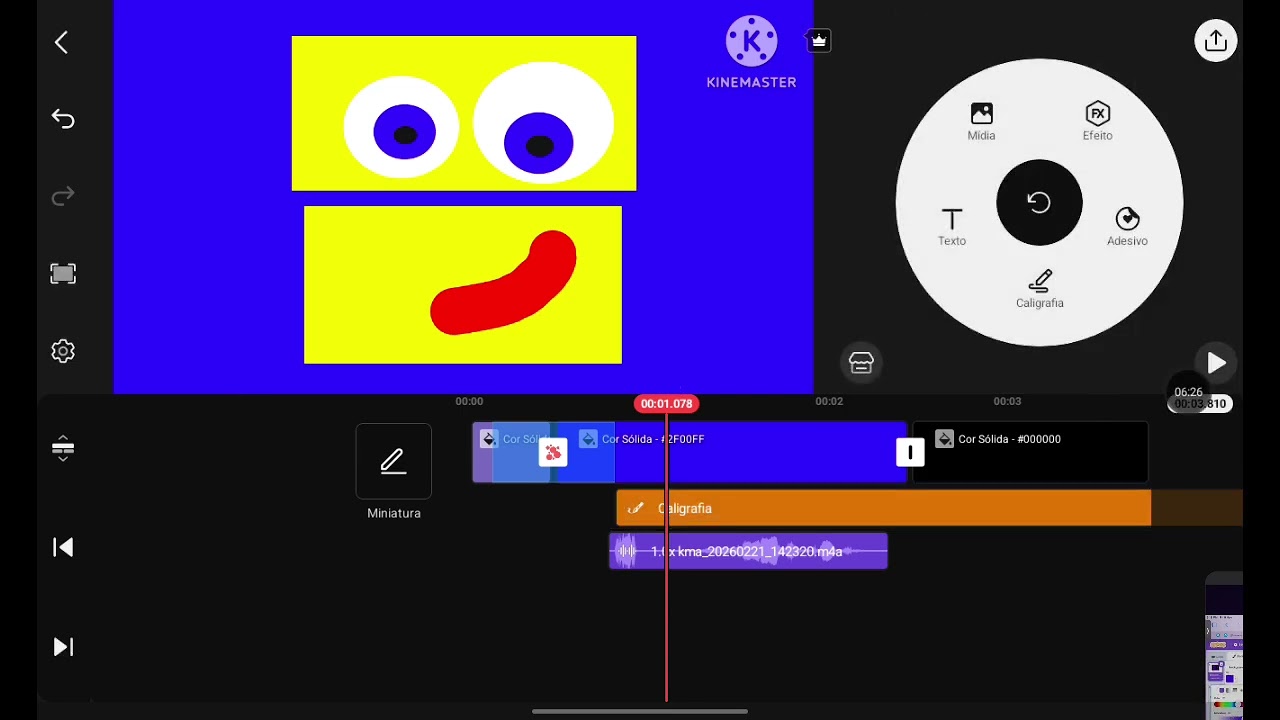Select the orange Caligrafia layer track

click(884, 508)
